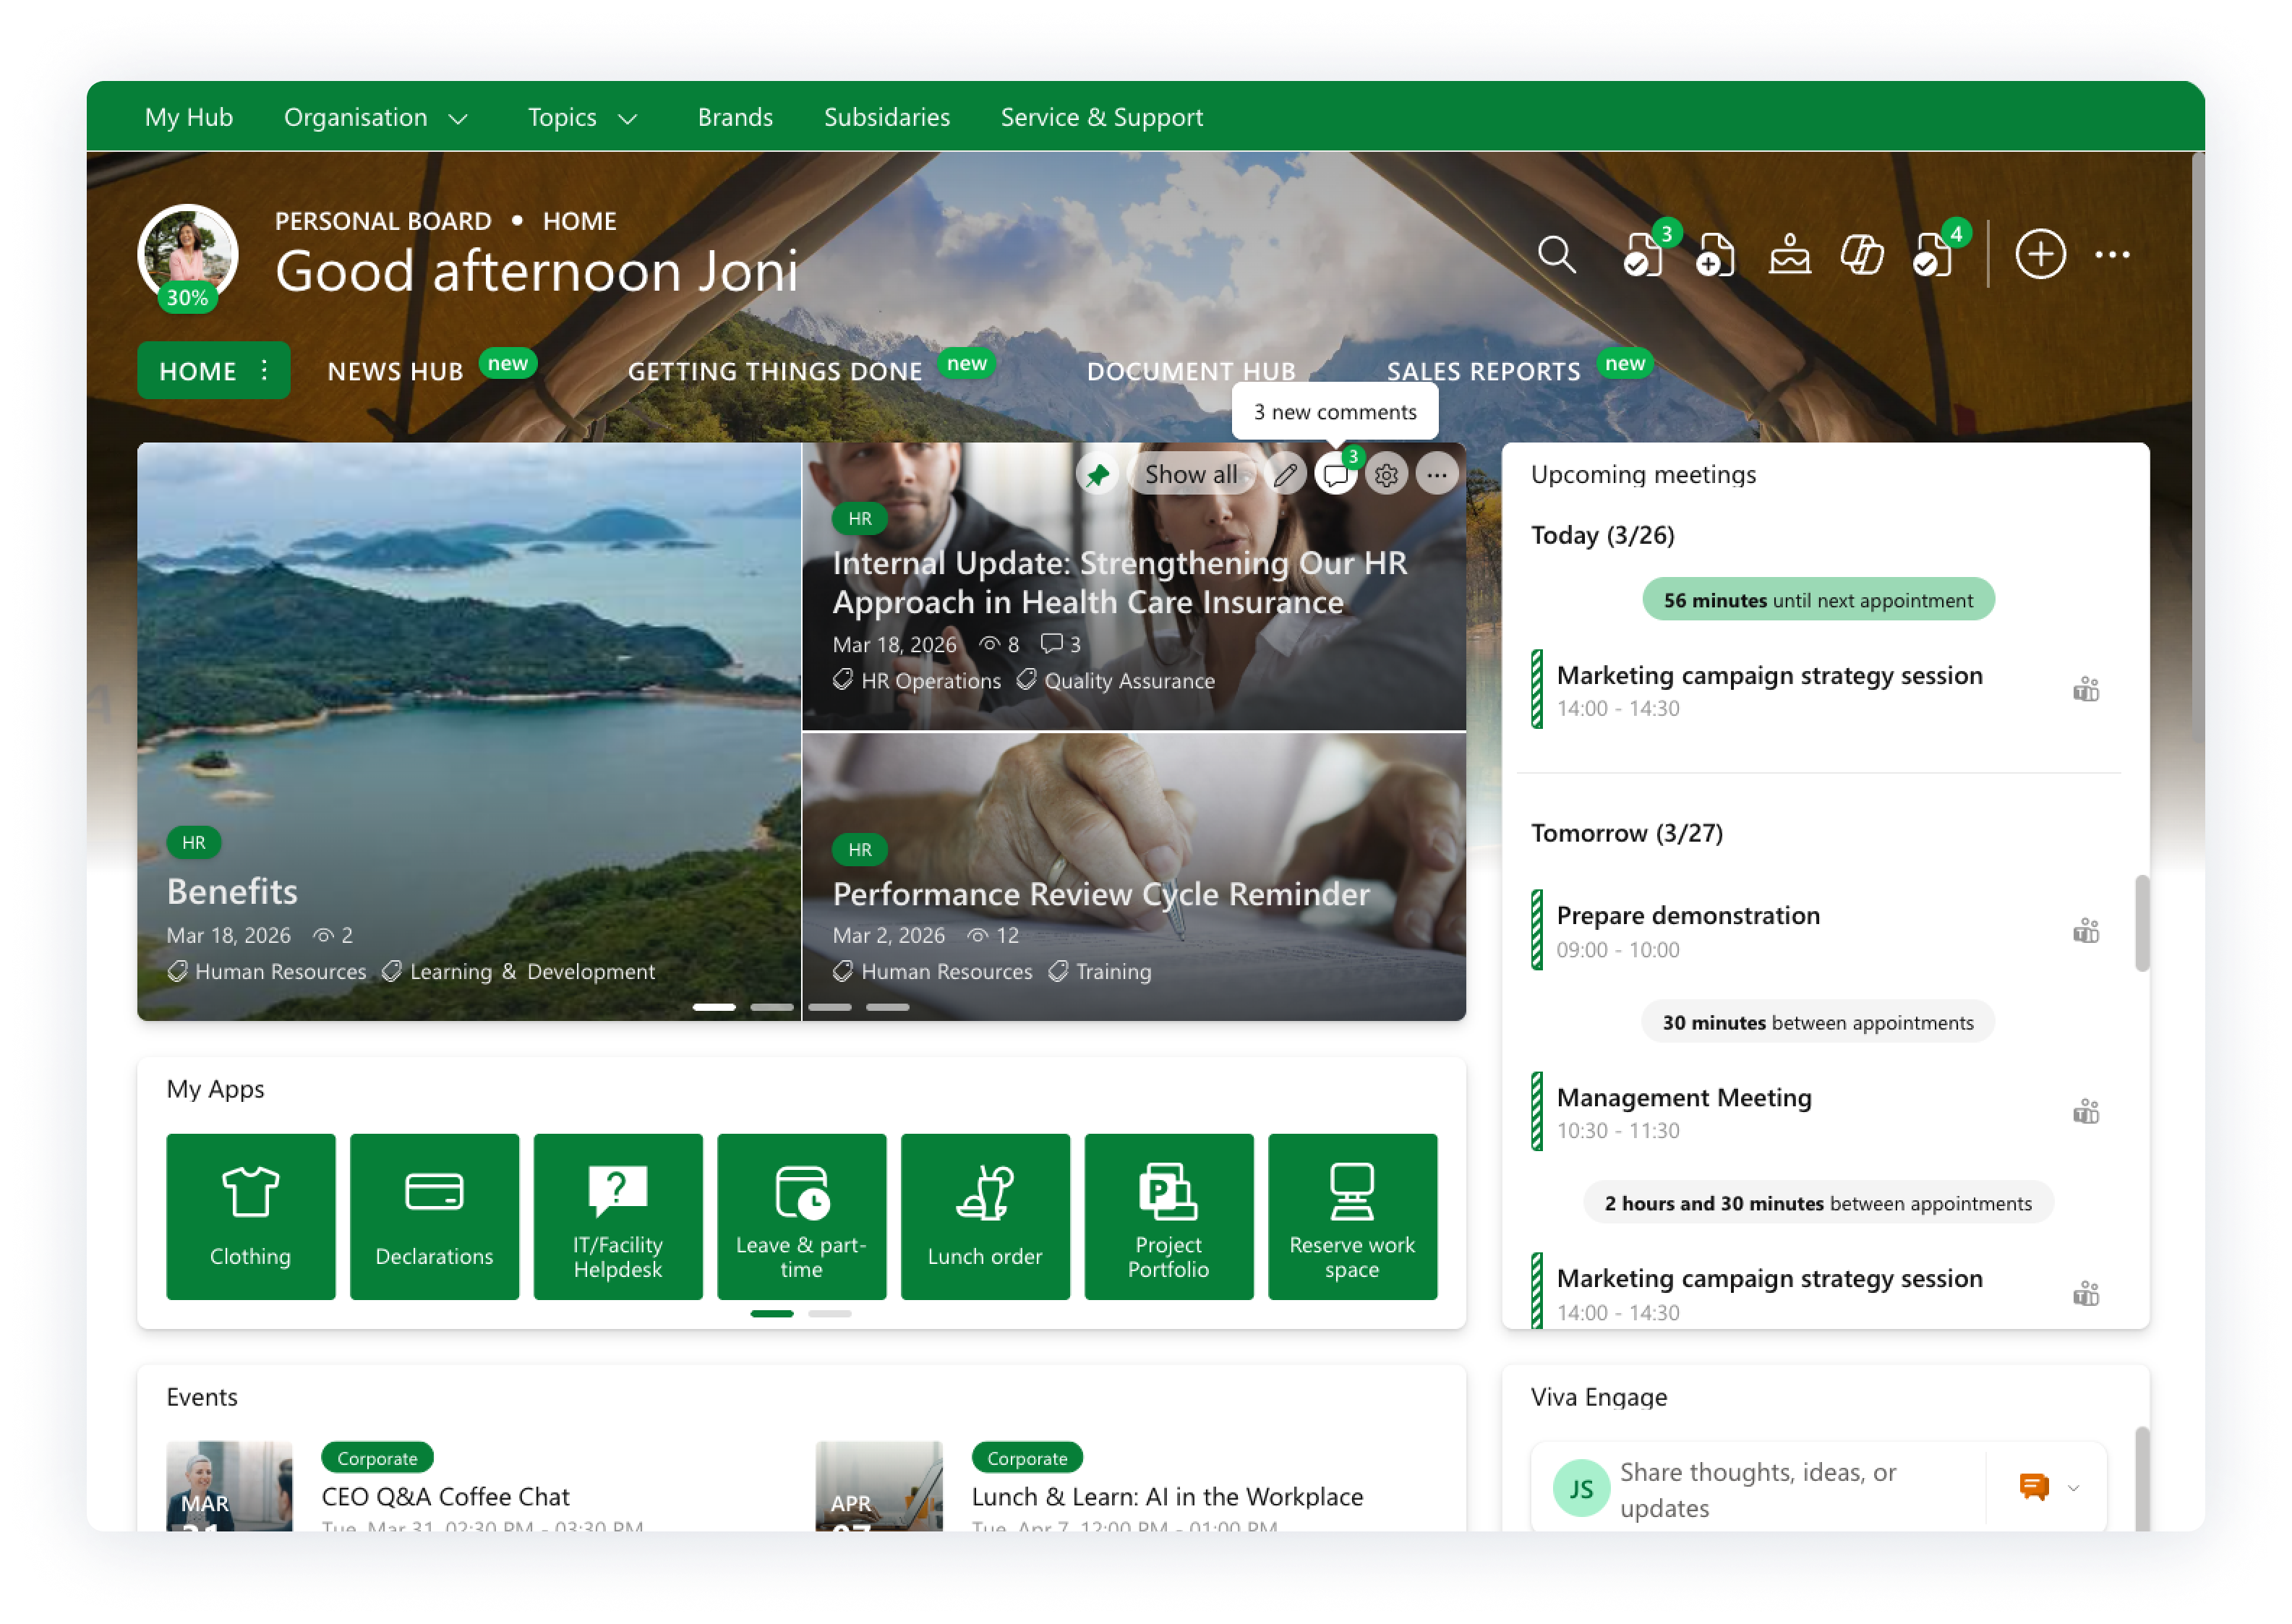Click the Show all button

(1190, 475)
